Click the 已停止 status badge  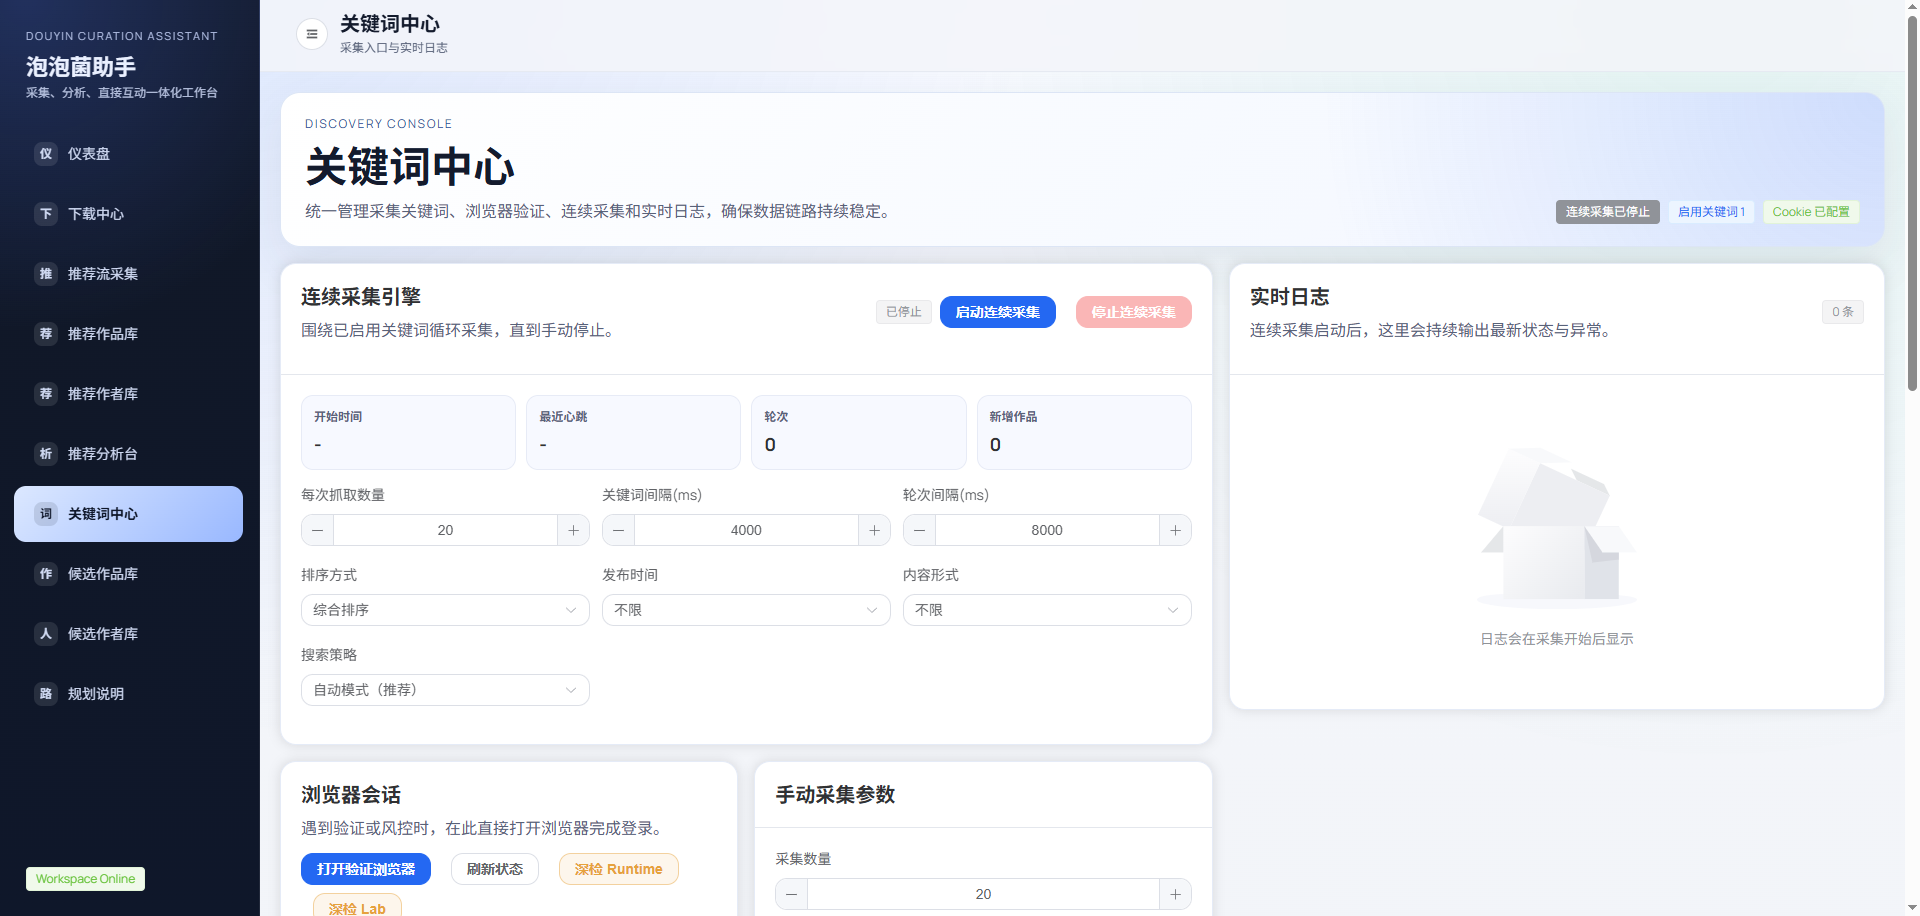tap(904, 312)
